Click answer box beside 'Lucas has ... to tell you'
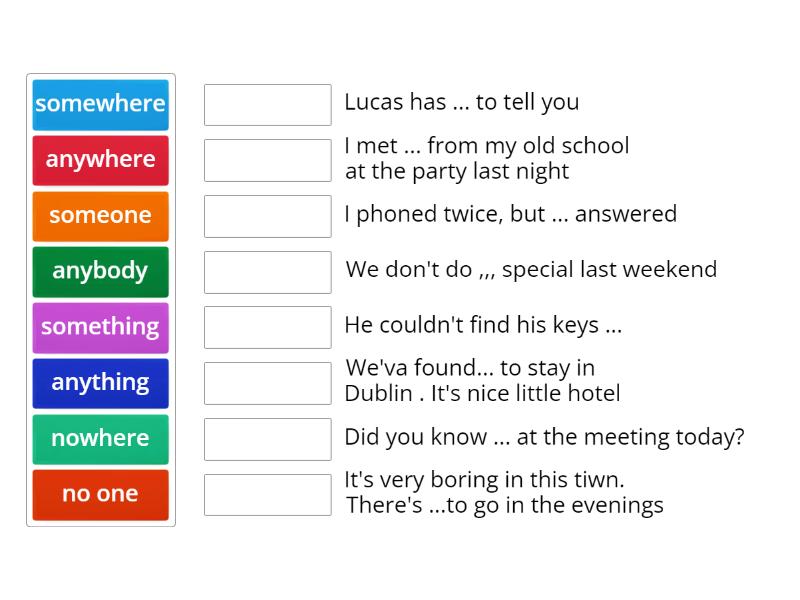Screen dimensions: 800x600 point(267,105)
